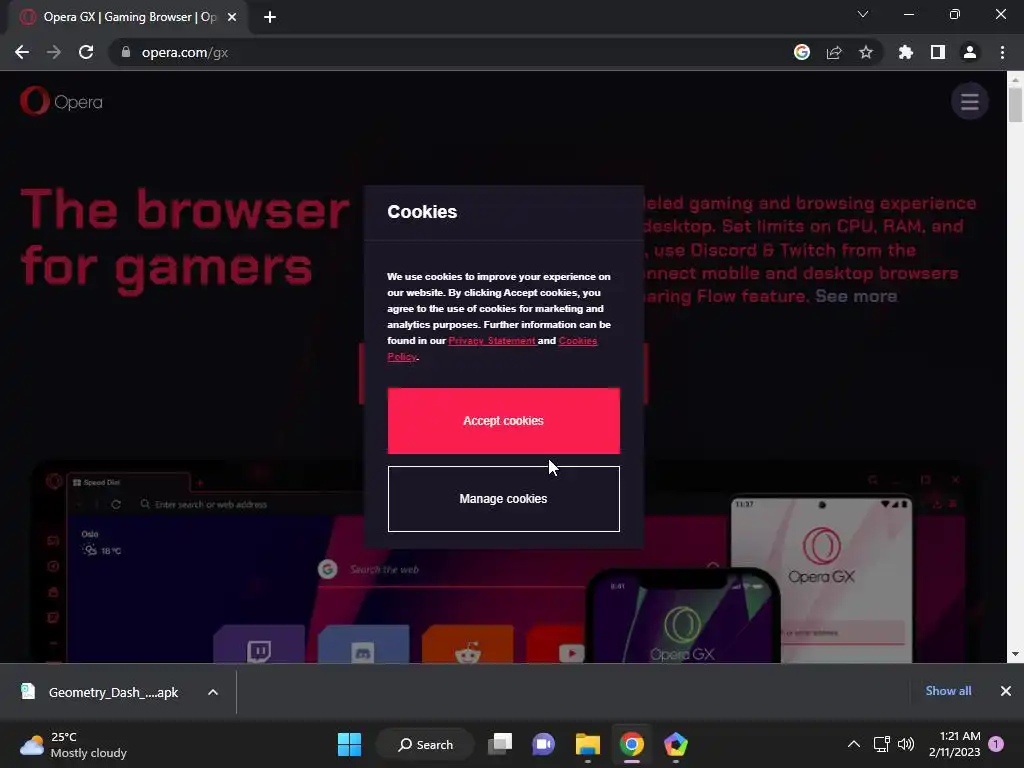Show all downloads

tap(948, 691)
